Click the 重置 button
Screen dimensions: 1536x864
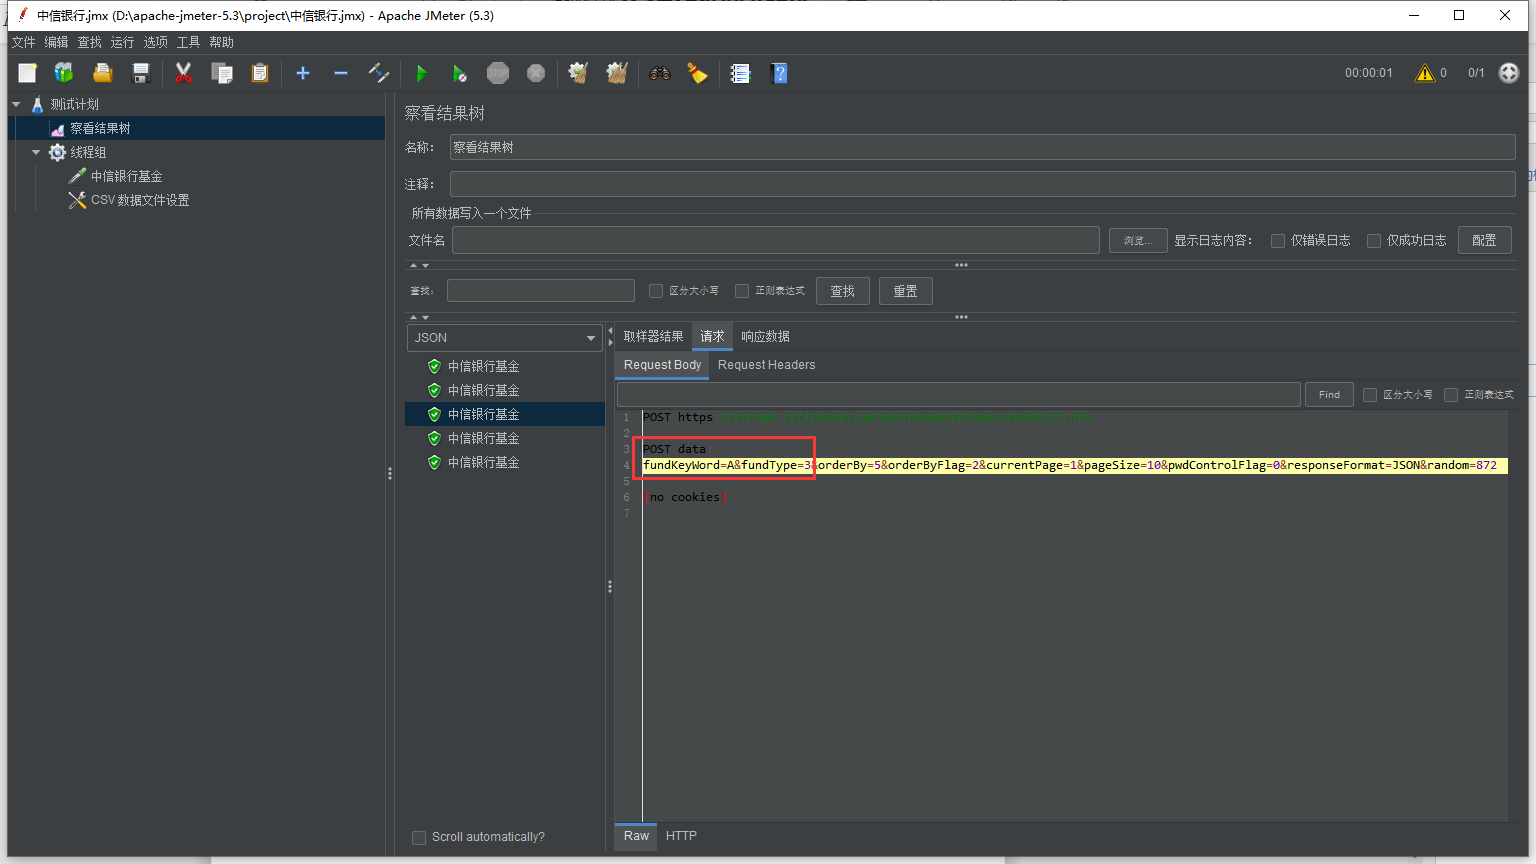point(905,291)
